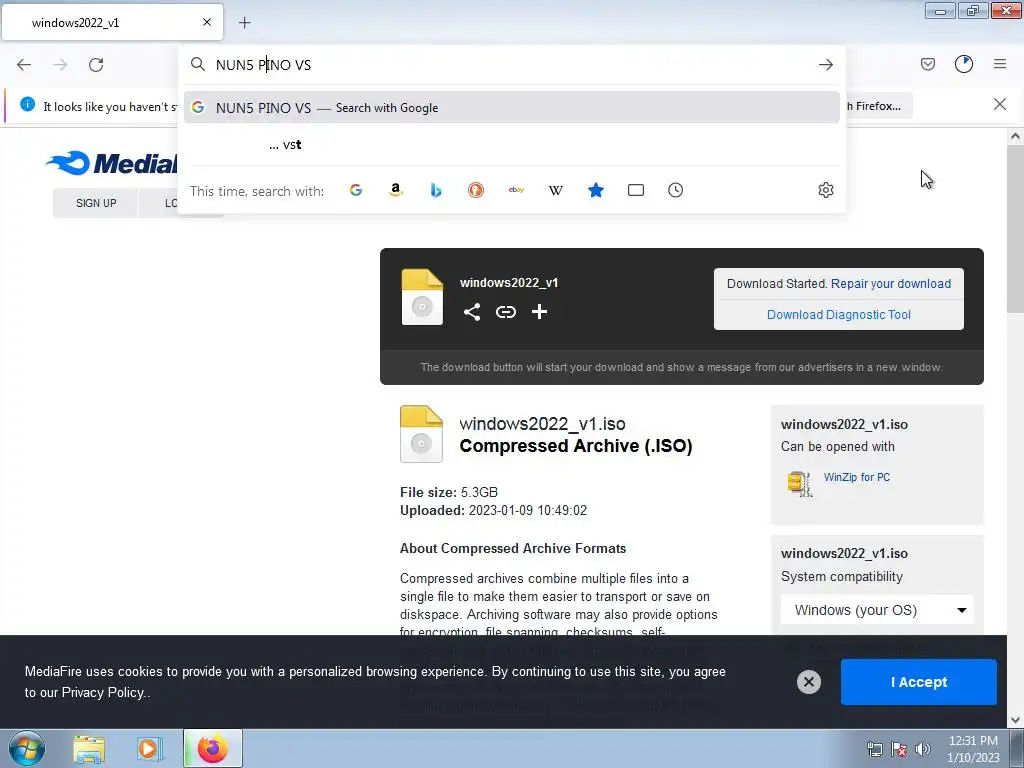Go back with the browser back arrow
This screenshot has width=1024, height=768.
(x=24, y=65)
